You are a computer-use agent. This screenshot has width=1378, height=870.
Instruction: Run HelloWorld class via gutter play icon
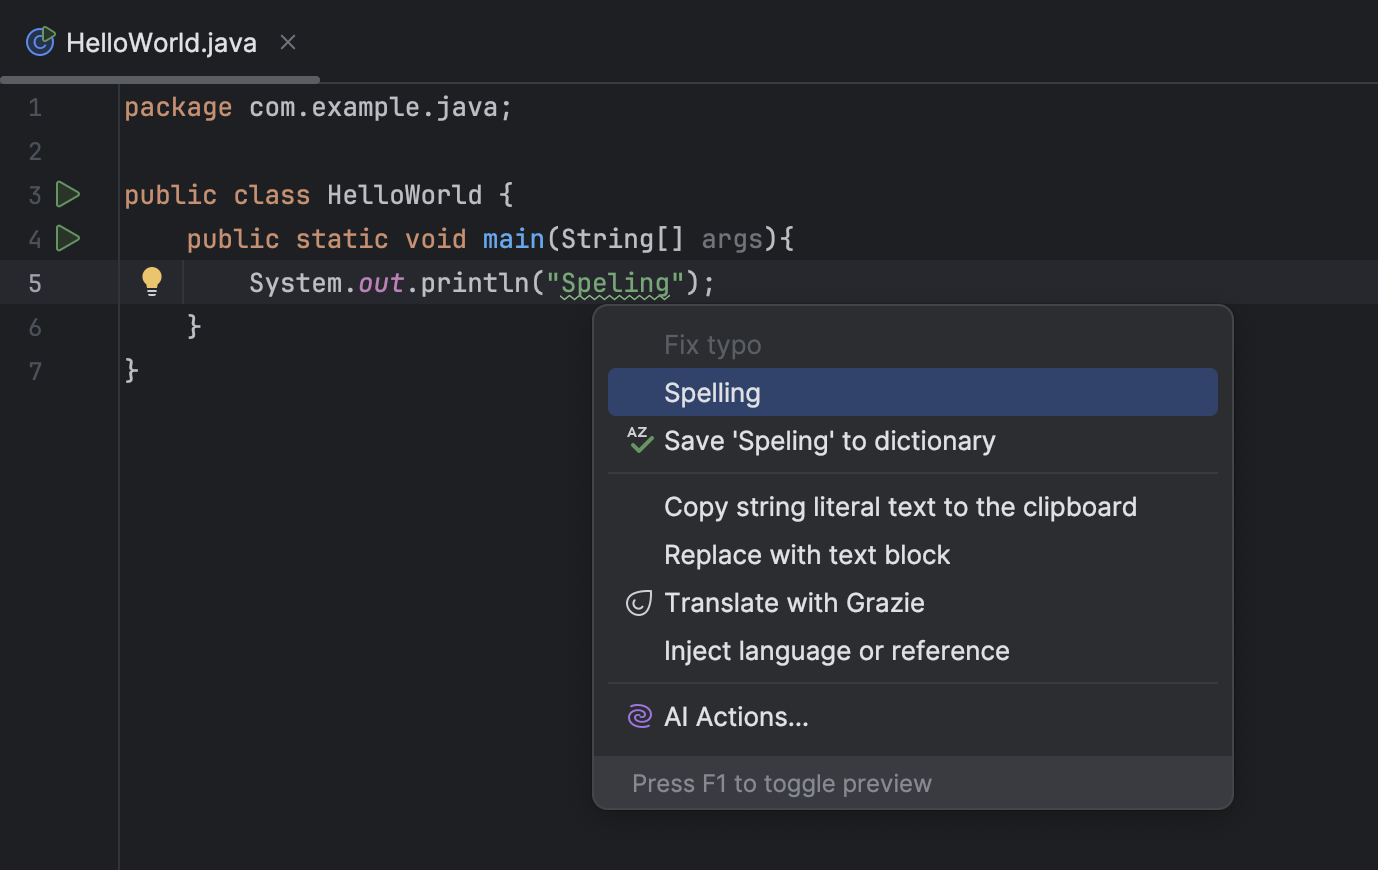coord(67,194)
